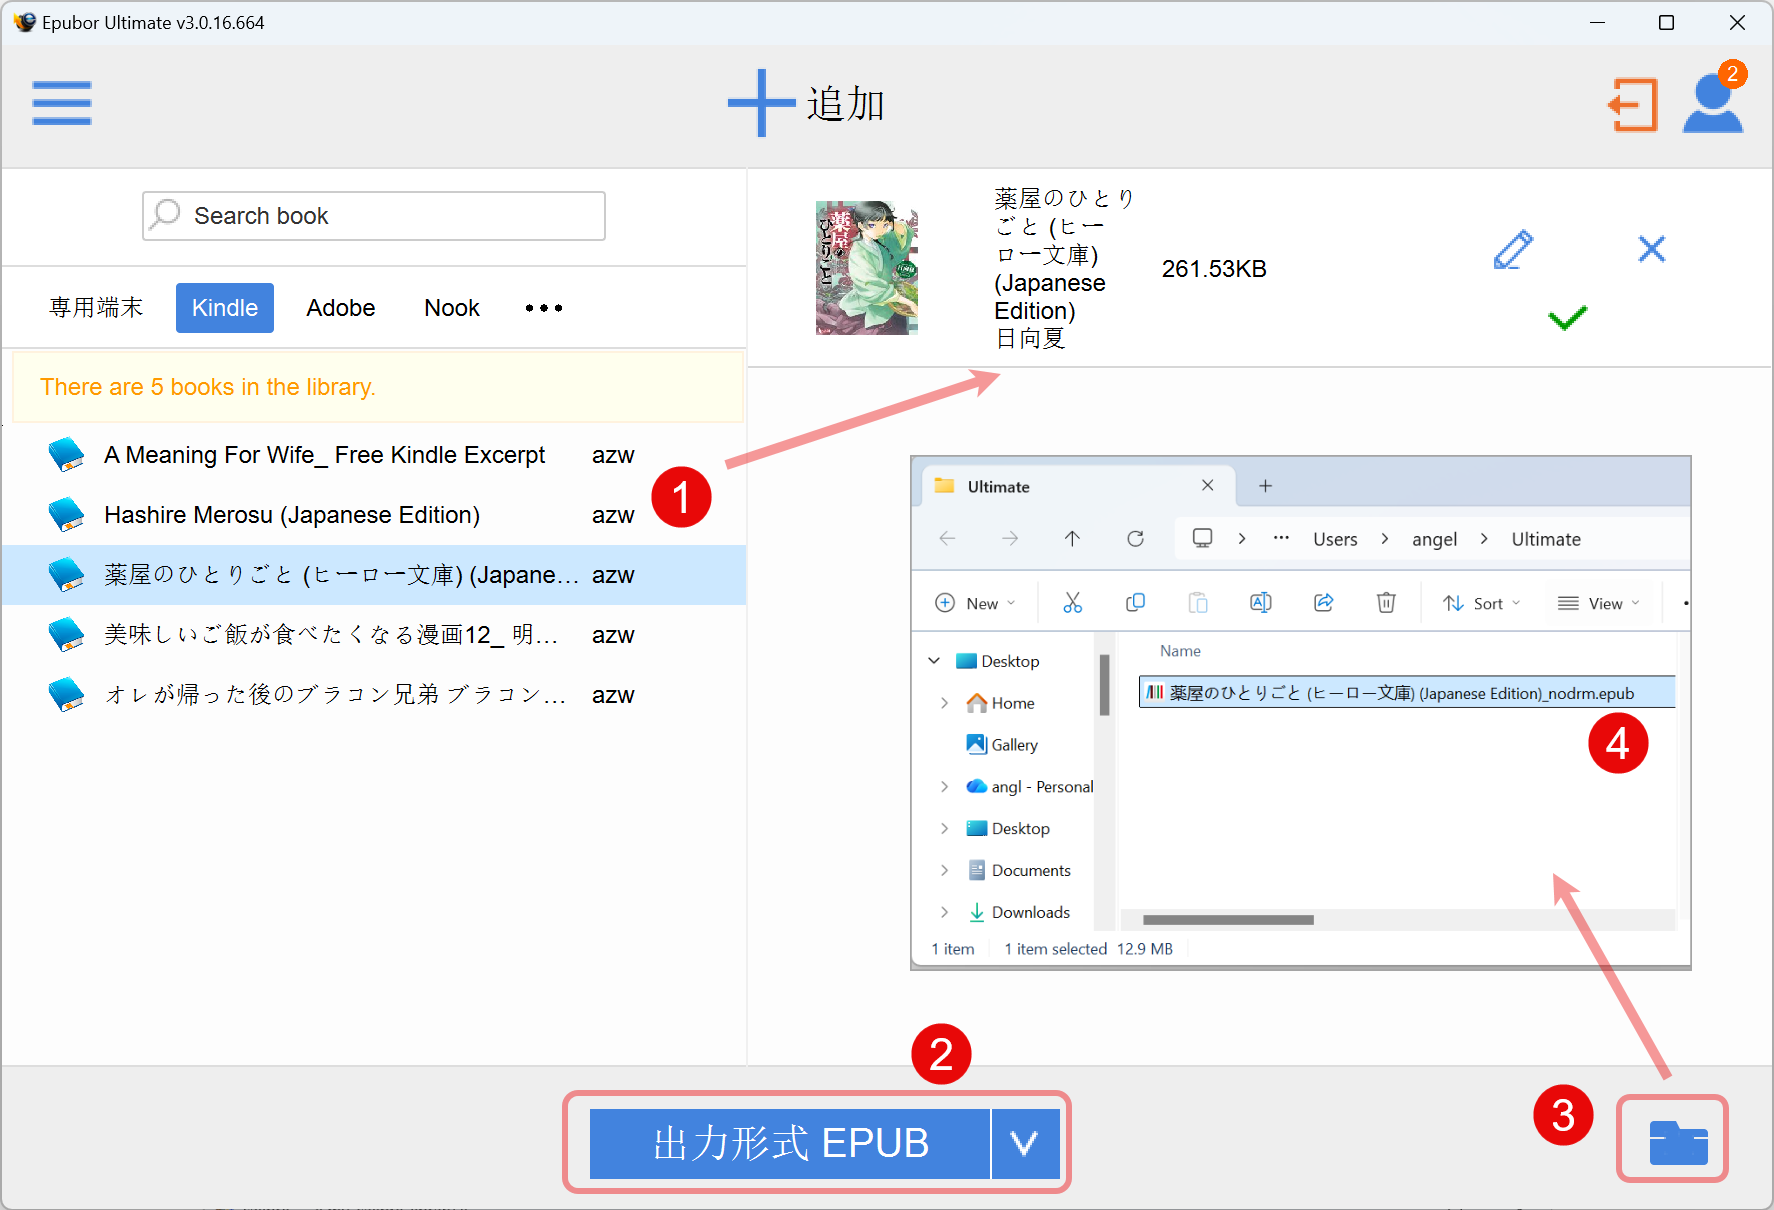Click the Copy icon in Explorer
1774x1210 pixels.
(x=1135, y=603)
